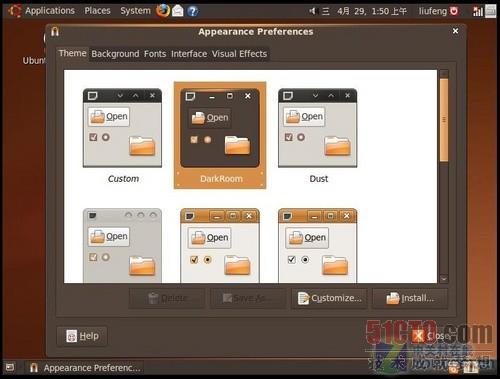Screen dimensions: 500x379
Task: Click the Show Desktop icon in bottom panel
Action: pyautogui.click(x=10, y=367)
